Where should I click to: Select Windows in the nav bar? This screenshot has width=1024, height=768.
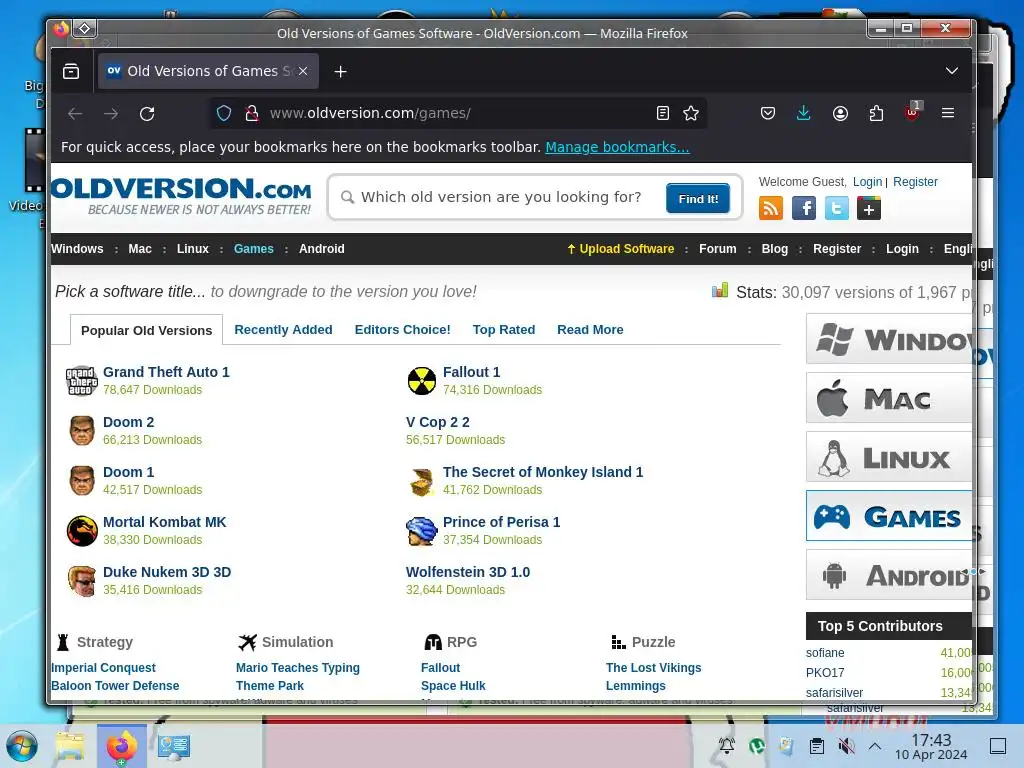pos(77,249)
